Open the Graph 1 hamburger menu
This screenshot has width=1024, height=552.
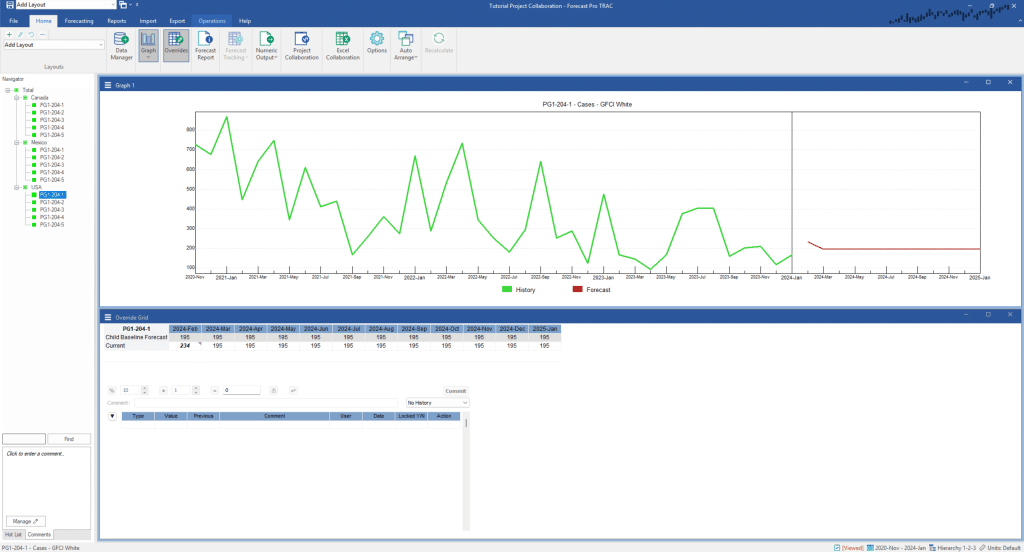(108, 85)
